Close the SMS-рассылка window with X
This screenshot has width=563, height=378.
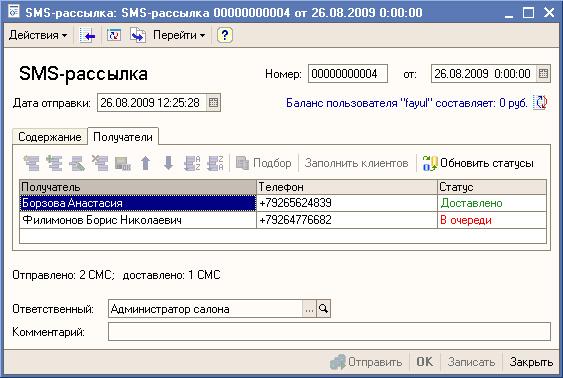point(549,13)
